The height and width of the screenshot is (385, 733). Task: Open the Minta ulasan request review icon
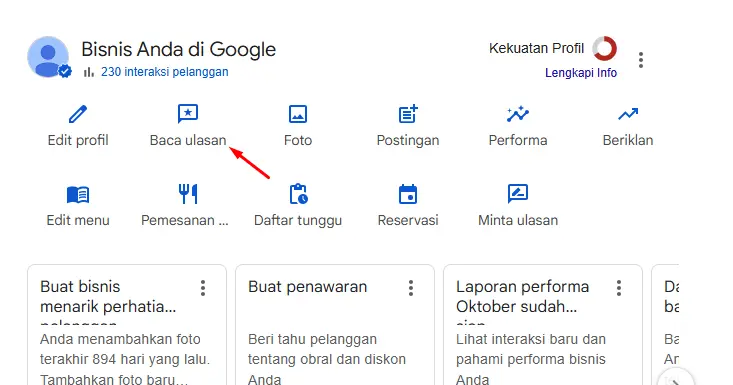tap(517, 194)
